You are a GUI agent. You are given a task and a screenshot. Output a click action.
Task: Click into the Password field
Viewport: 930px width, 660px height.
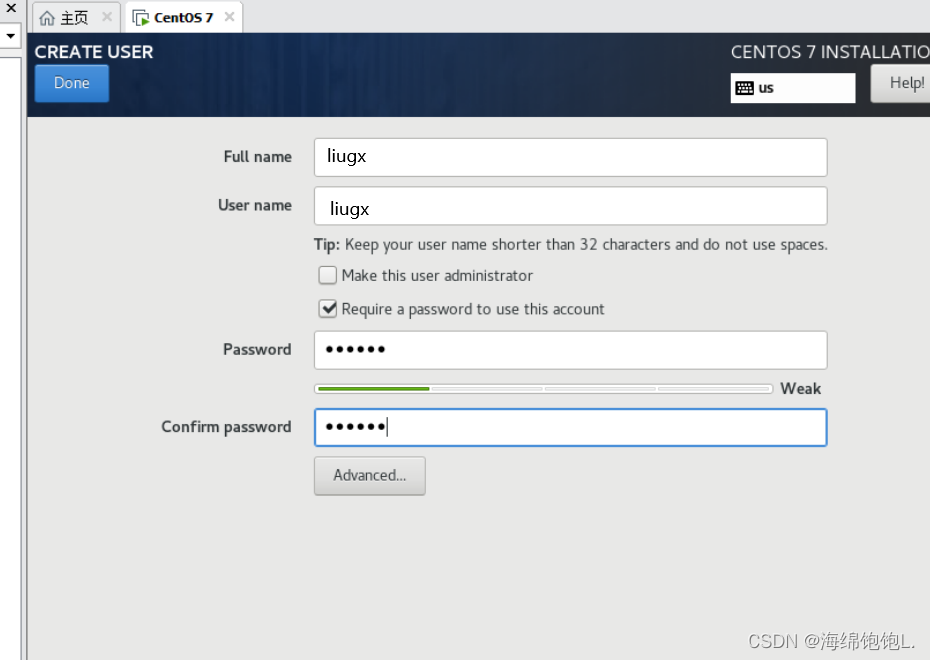point(571,350)
